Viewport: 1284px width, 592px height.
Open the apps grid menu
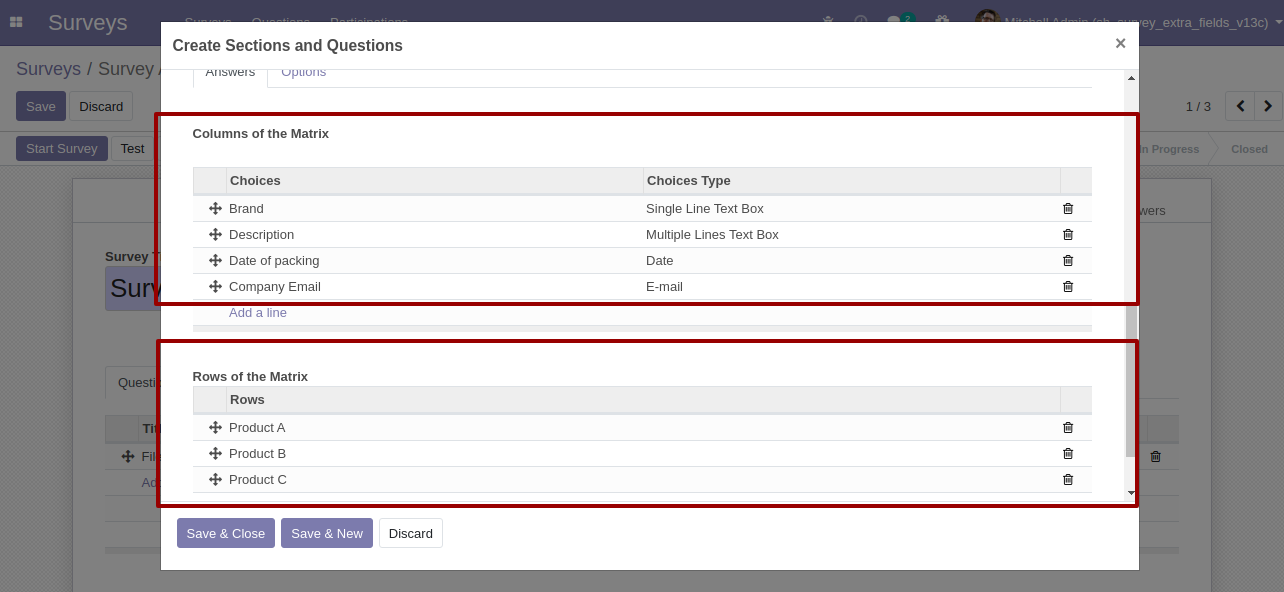[x=16, y=22]
